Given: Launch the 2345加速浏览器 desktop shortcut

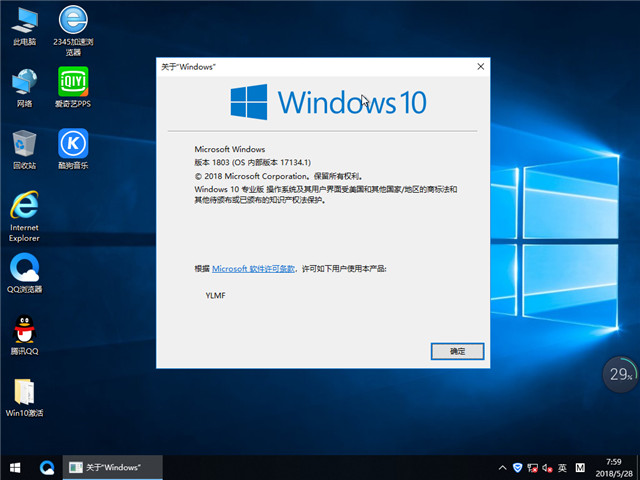Looking at the screenshot, I should tap(73, 31).
